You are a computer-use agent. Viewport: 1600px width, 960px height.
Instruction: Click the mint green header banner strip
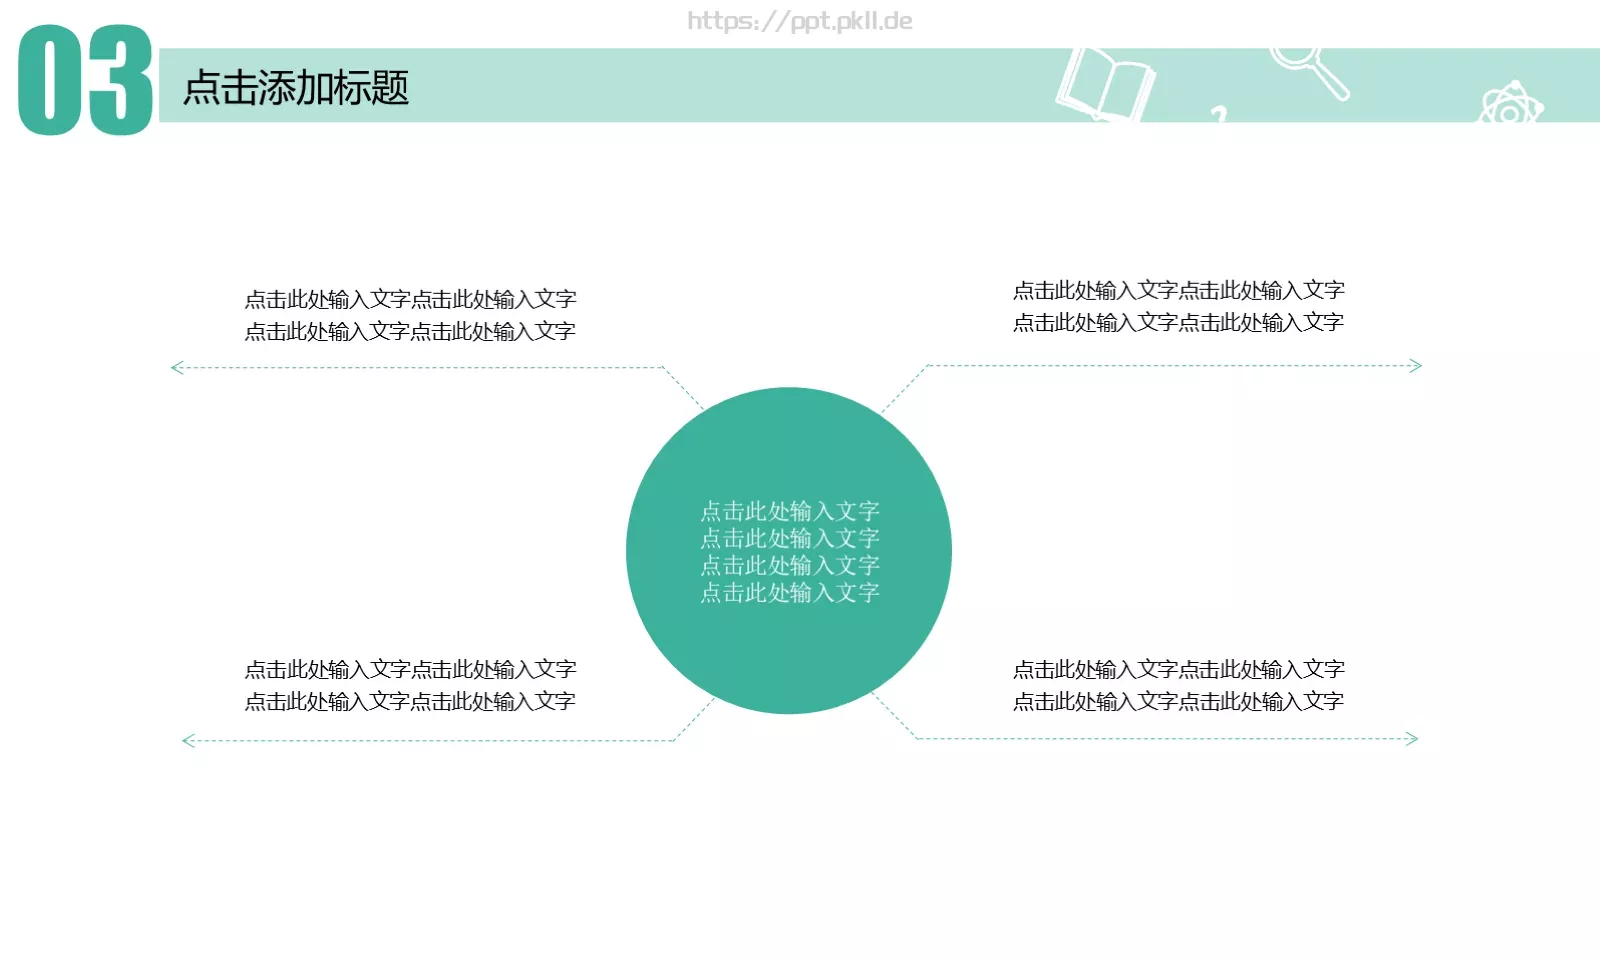(700, 85)
